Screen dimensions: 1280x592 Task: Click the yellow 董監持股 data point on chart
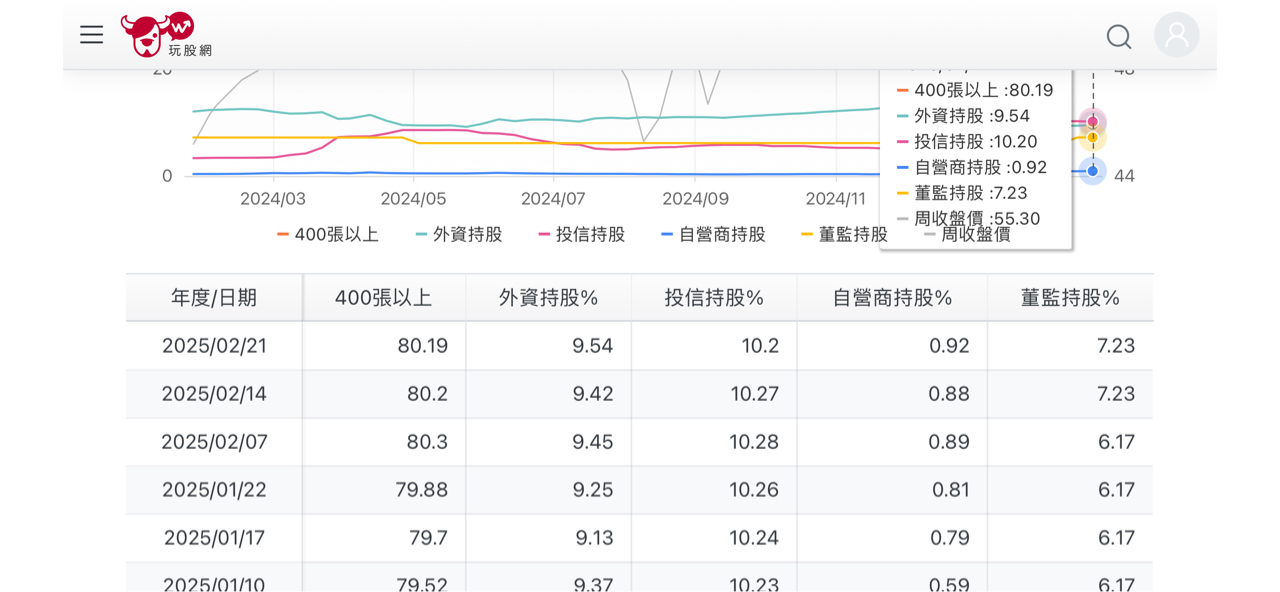click(1092, 137)
